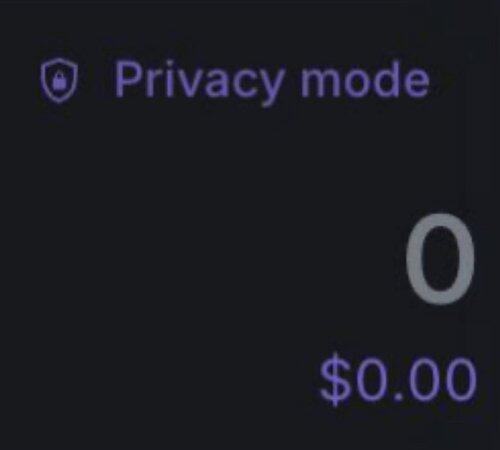500x450 pixels.
Task: Select the $0.00 fiat value
Action: (398, 381)
